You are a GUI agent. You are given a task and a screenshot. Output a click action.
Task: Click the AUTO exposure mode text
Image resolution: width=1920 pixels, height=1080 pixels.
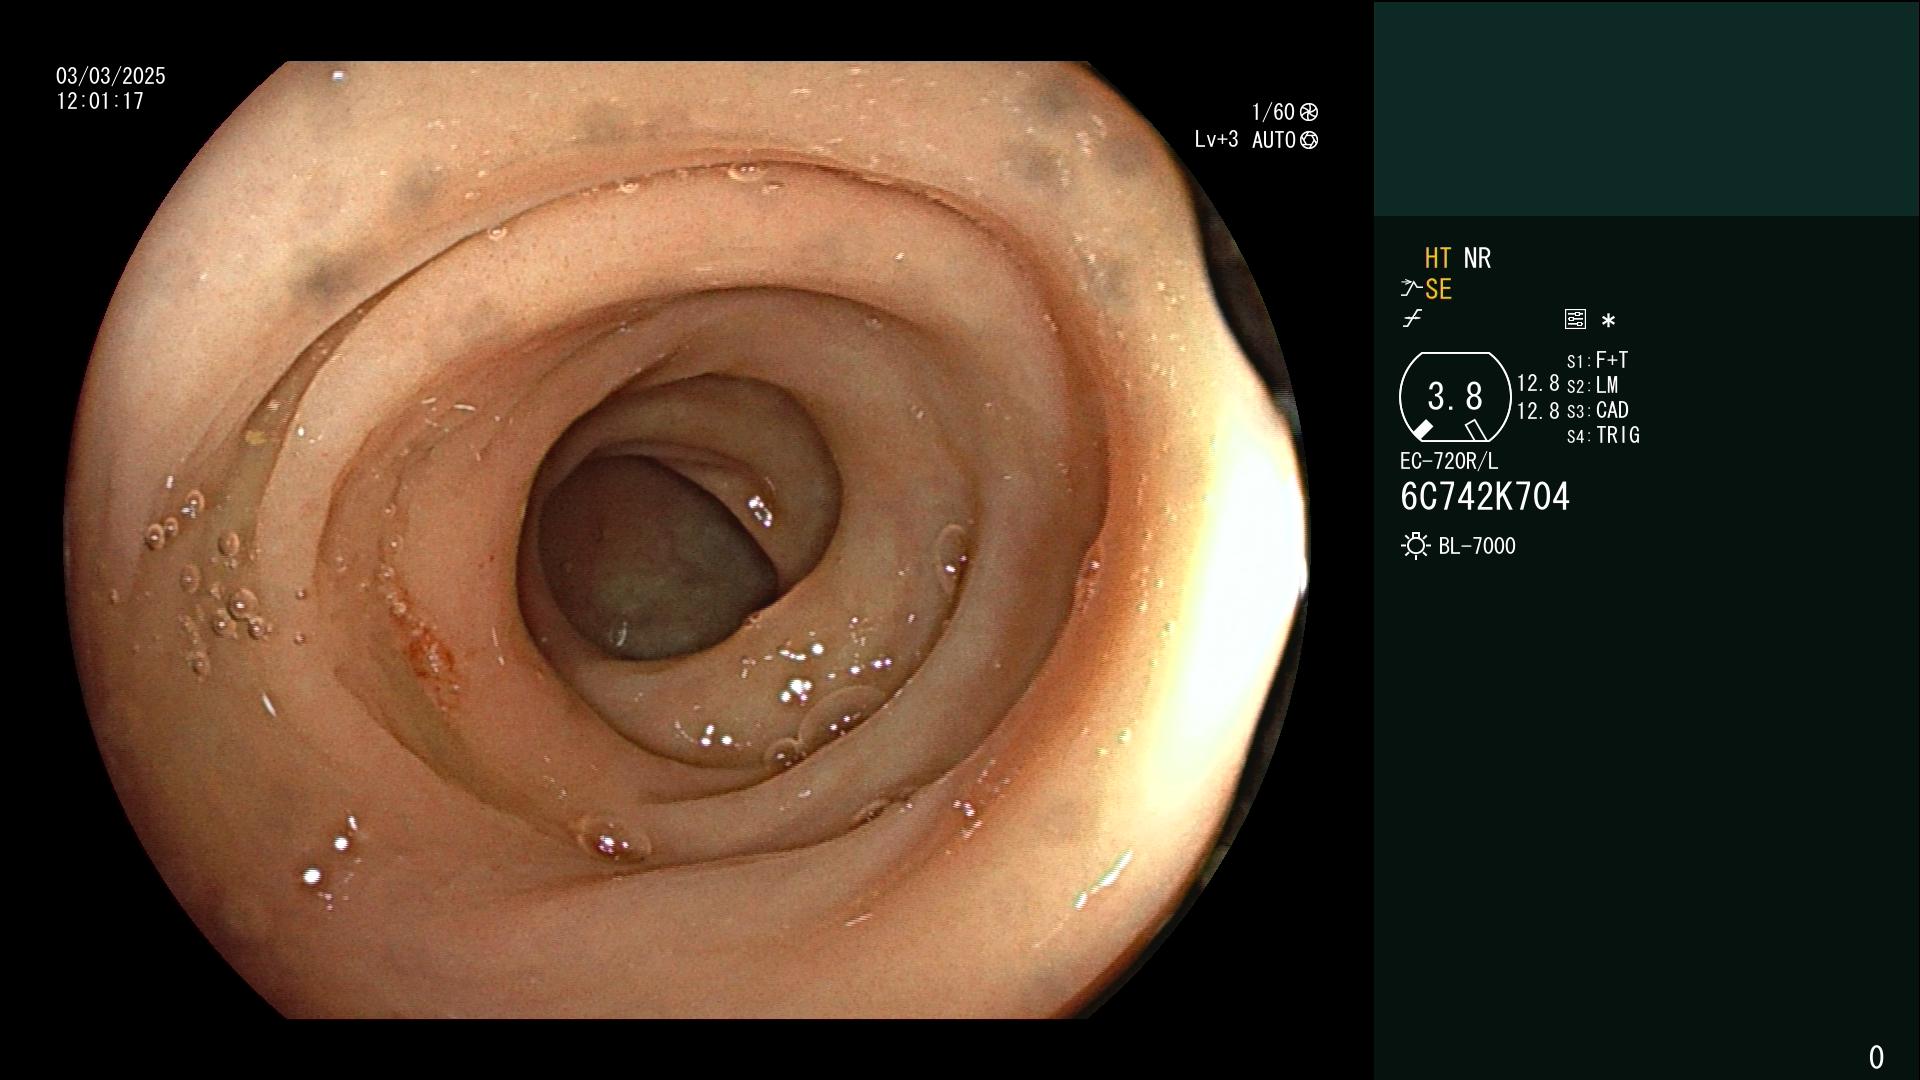coord(1273,140)
